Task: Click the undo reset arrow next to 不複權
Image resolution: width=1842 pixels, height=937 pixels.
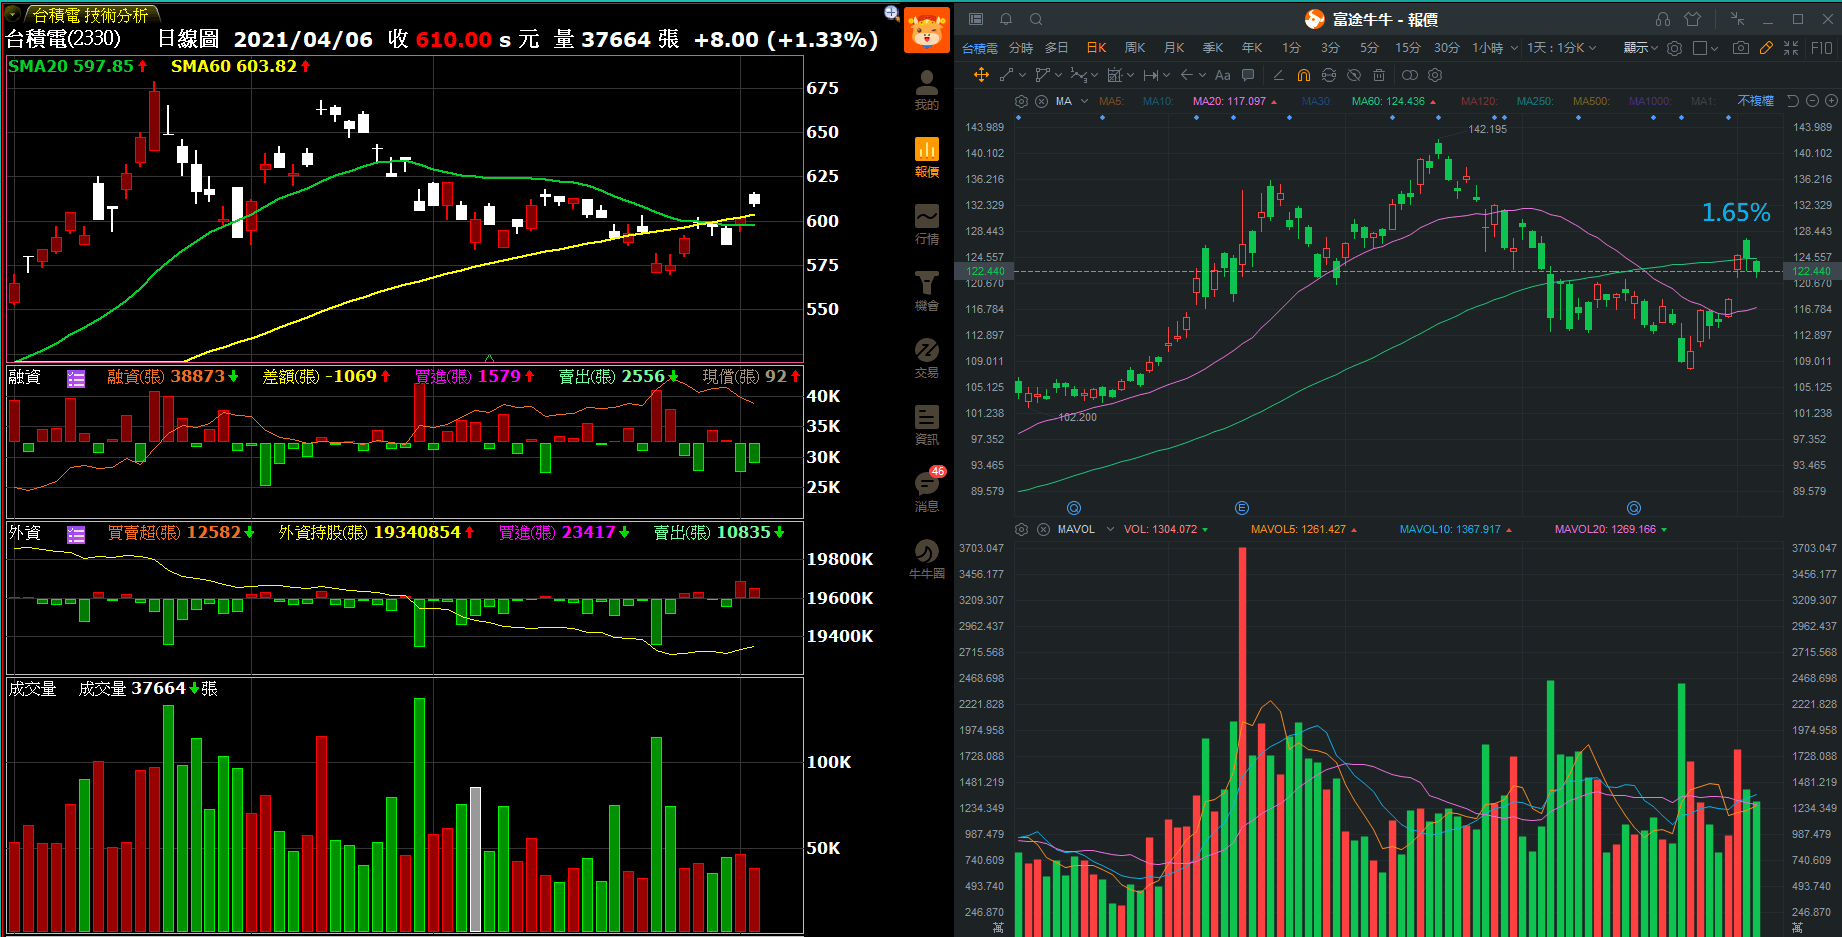Action: coord(1792,101)
